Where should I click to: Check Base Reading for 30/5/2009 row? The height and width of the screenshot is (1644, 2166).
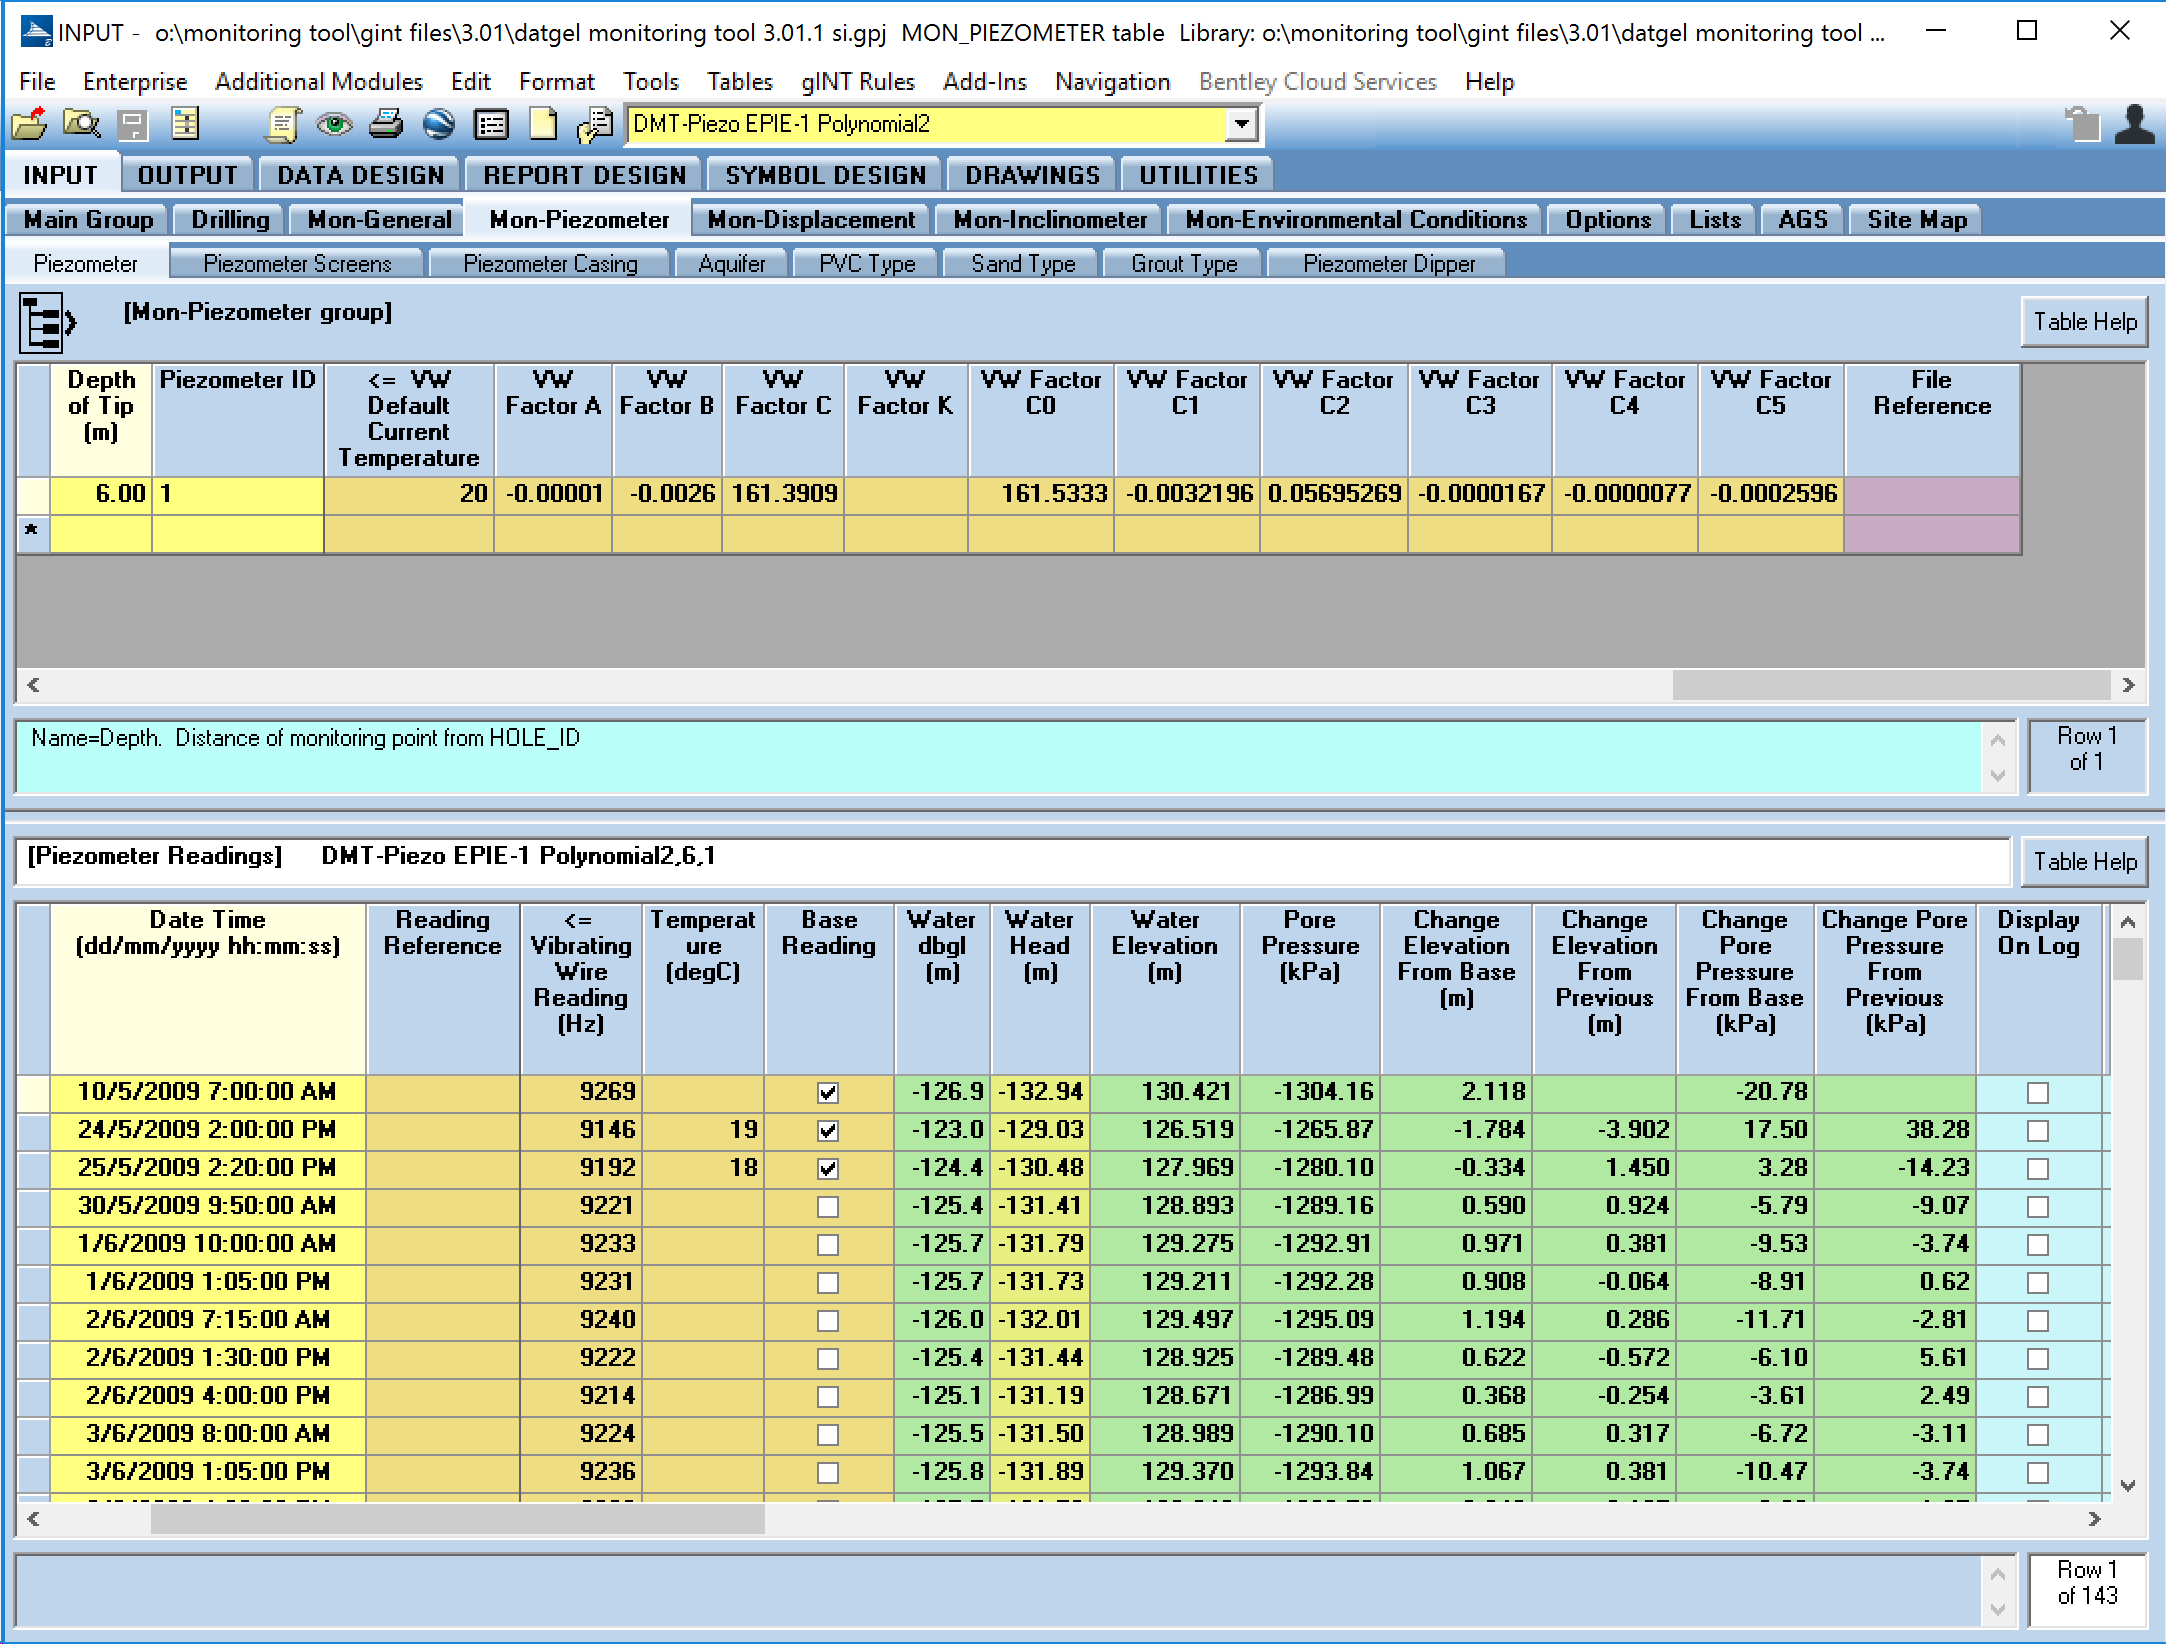click(x=828, y=1207)
